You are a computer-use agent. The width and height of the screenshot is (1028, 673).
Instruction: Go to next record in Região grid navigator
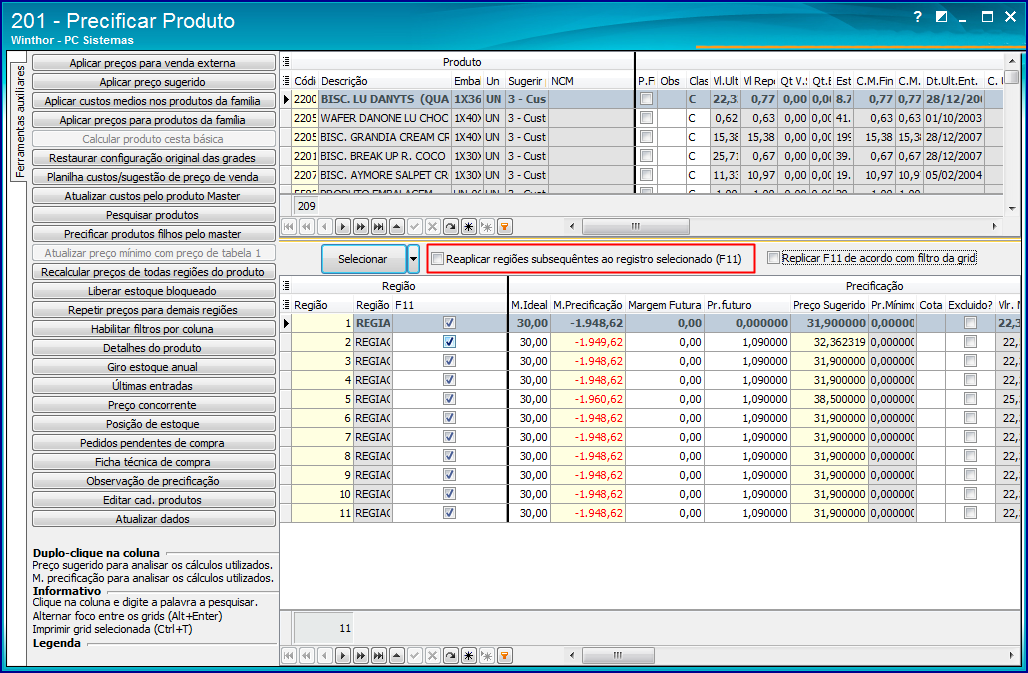coord(342,655)
